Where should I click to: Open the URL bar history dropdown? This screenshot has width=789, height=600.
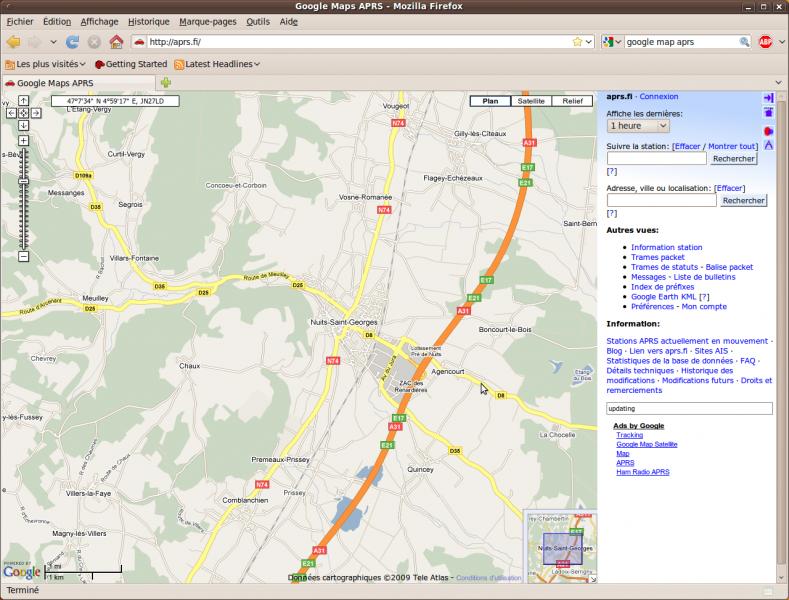point(588,42)
